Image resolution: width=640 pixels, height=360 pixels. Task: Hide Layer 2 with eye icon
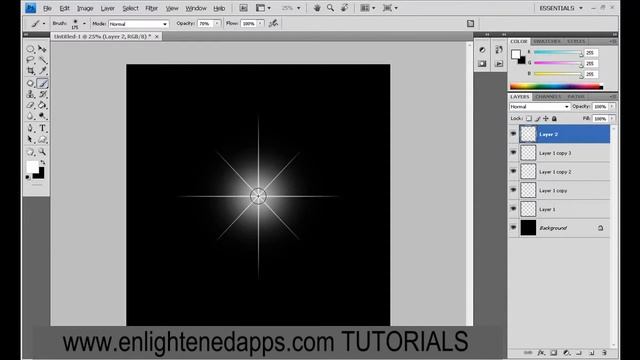pyautogui.click(x=513, y=134)
